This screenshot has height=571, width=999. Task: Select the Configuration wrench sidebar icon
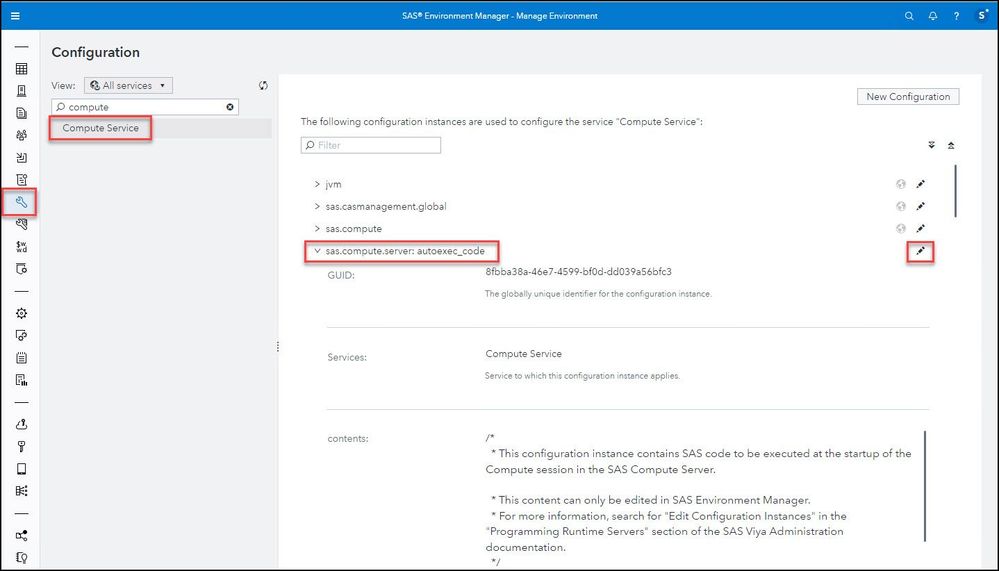(x=21, y=202)
